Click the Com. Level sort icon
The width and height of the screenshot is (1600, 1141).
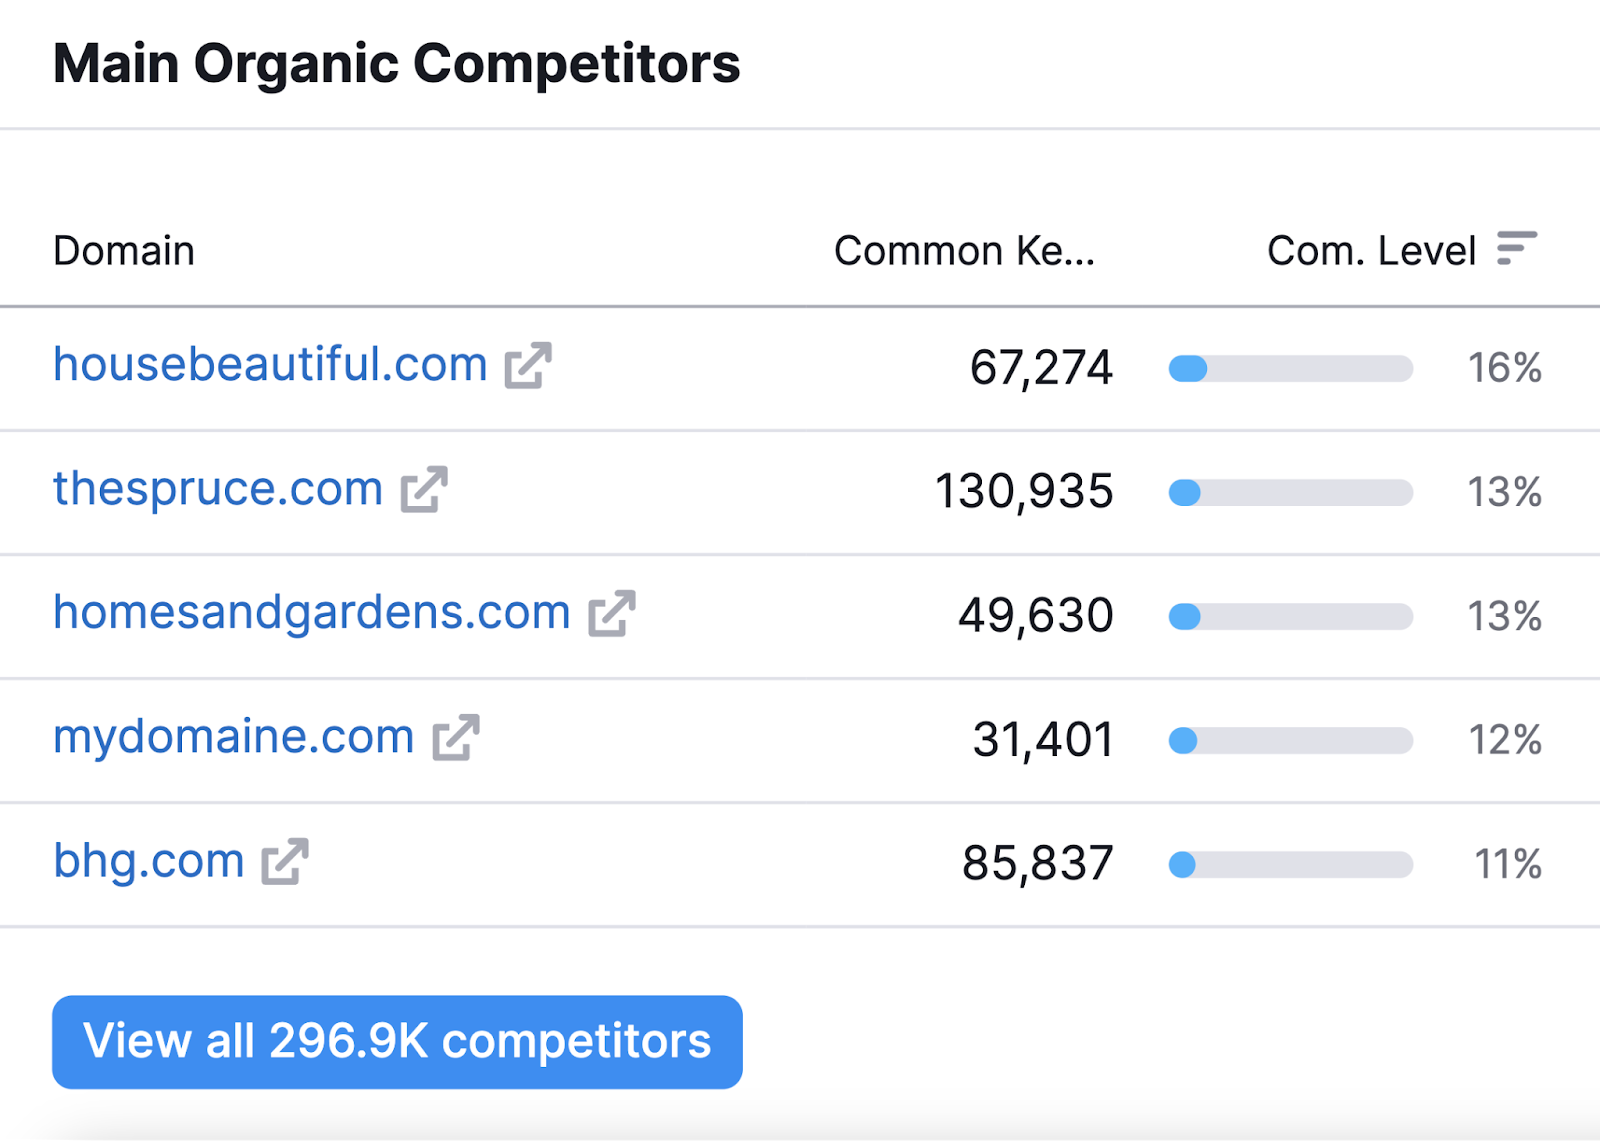[1516, 248]
